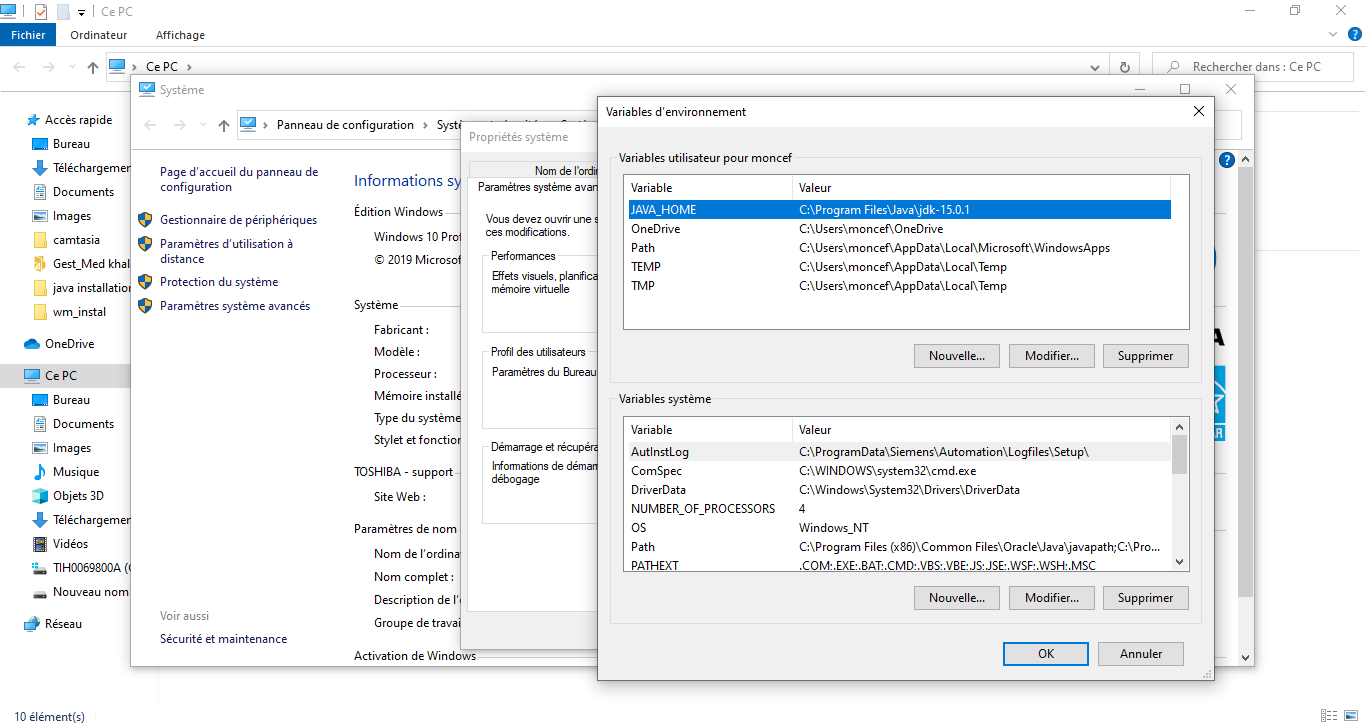This screenshot has height=728, width=1366.
Task: Click the Documents icon under Accès rapide
Action: click(40, 192)
